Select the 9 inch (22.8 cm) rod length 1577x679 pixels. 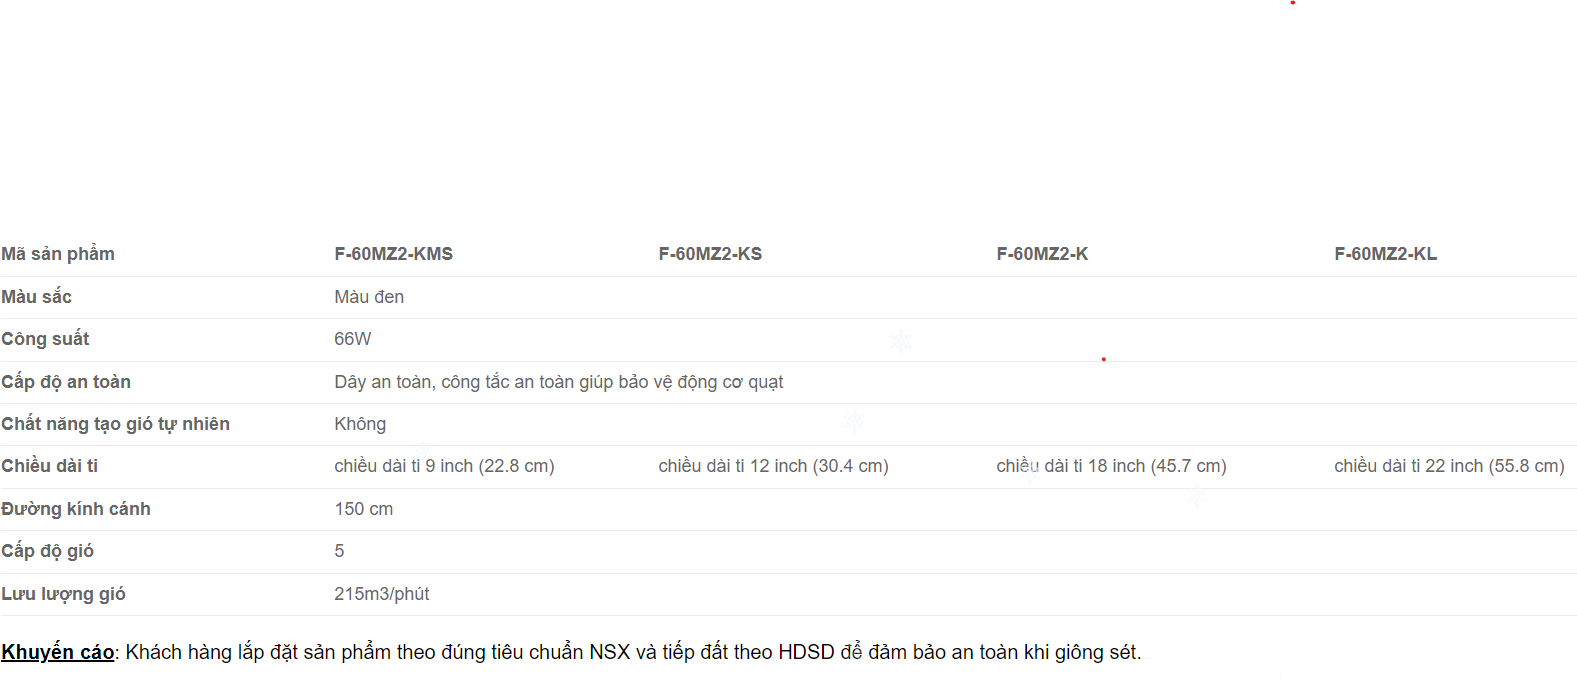point(444,466)
